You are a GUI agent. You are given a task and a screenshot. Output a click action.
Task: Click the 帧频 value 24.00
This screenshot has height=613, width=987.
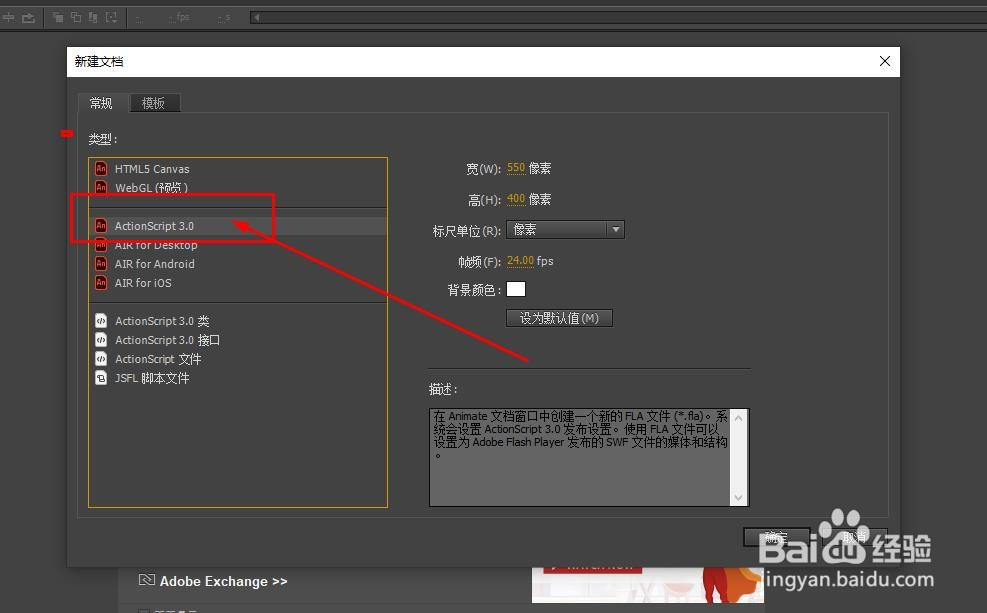520,261
